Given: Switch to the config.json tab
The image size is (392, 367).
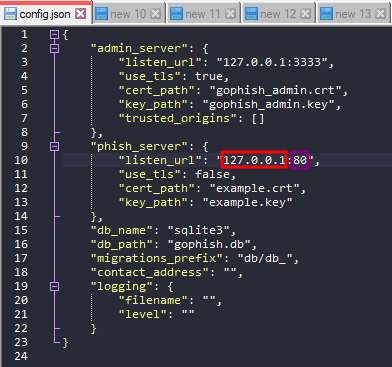Looking at the screenshot, I should point(46,13).
